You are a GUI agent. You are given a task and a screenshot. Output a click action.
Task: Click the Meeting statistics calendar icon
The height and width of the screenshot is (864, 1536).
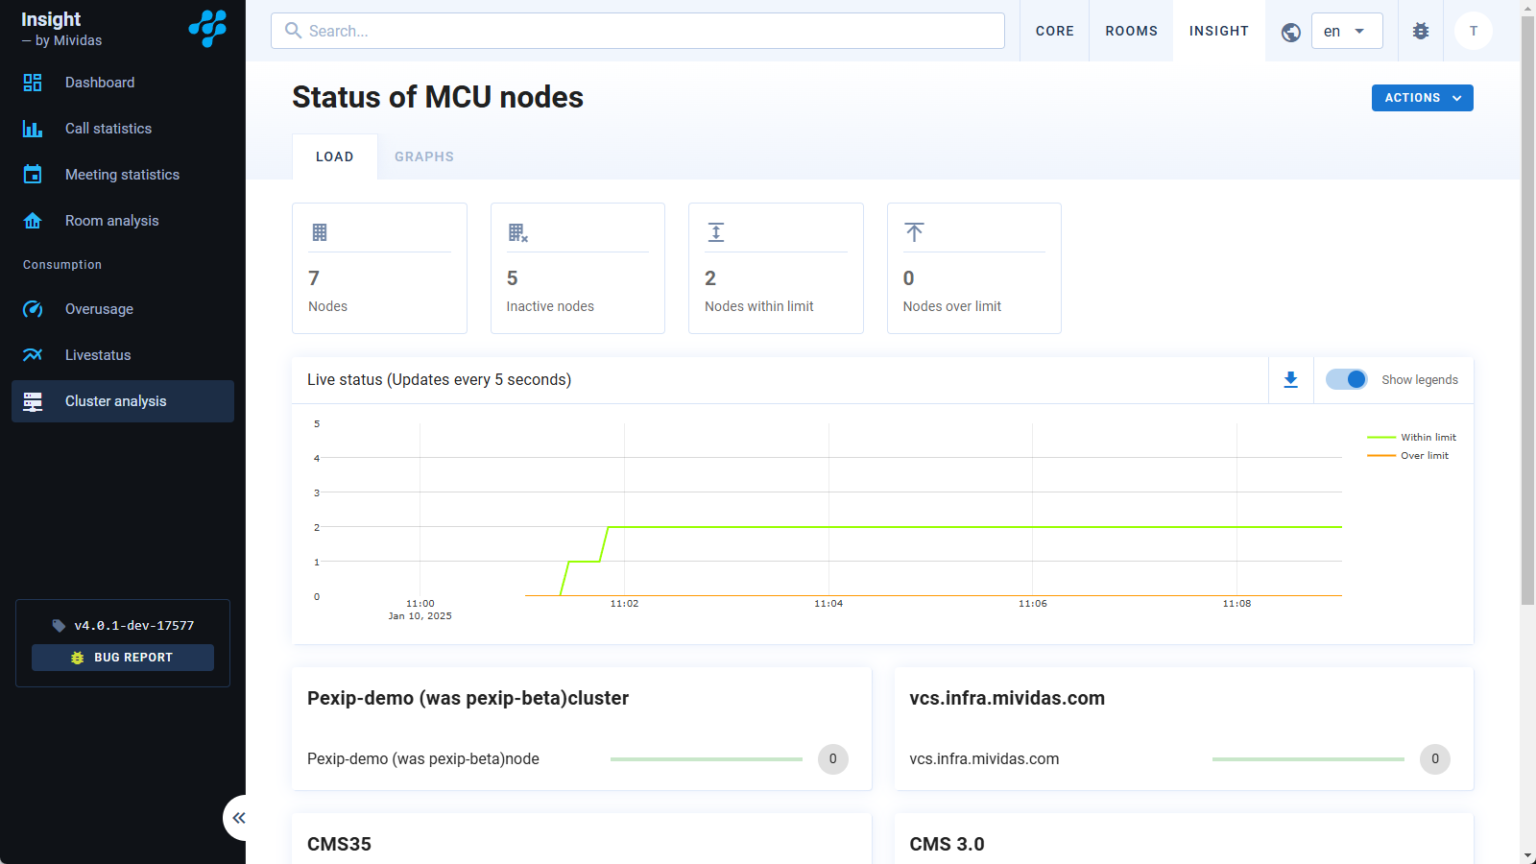click(33, 174)
